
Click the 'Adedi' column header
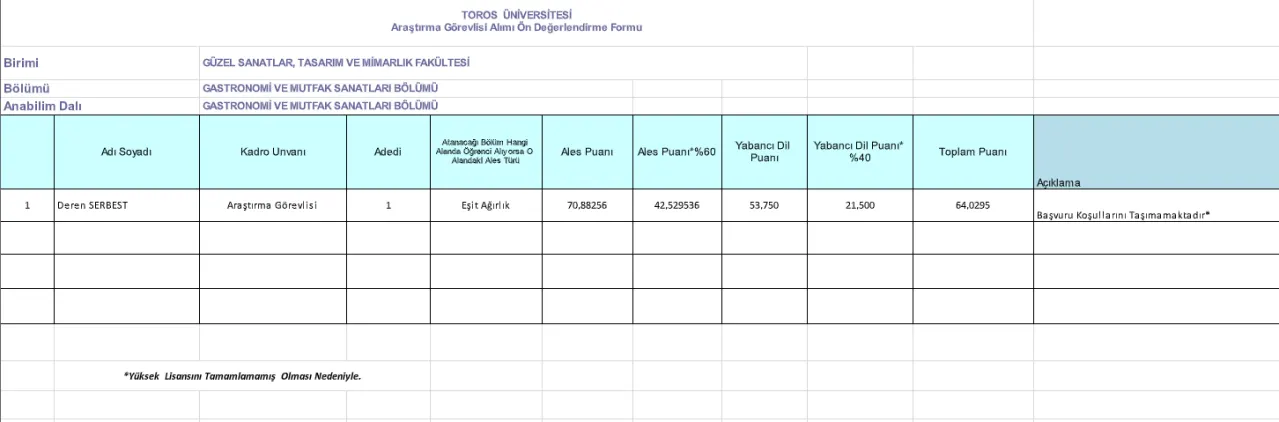click(388, 152)
